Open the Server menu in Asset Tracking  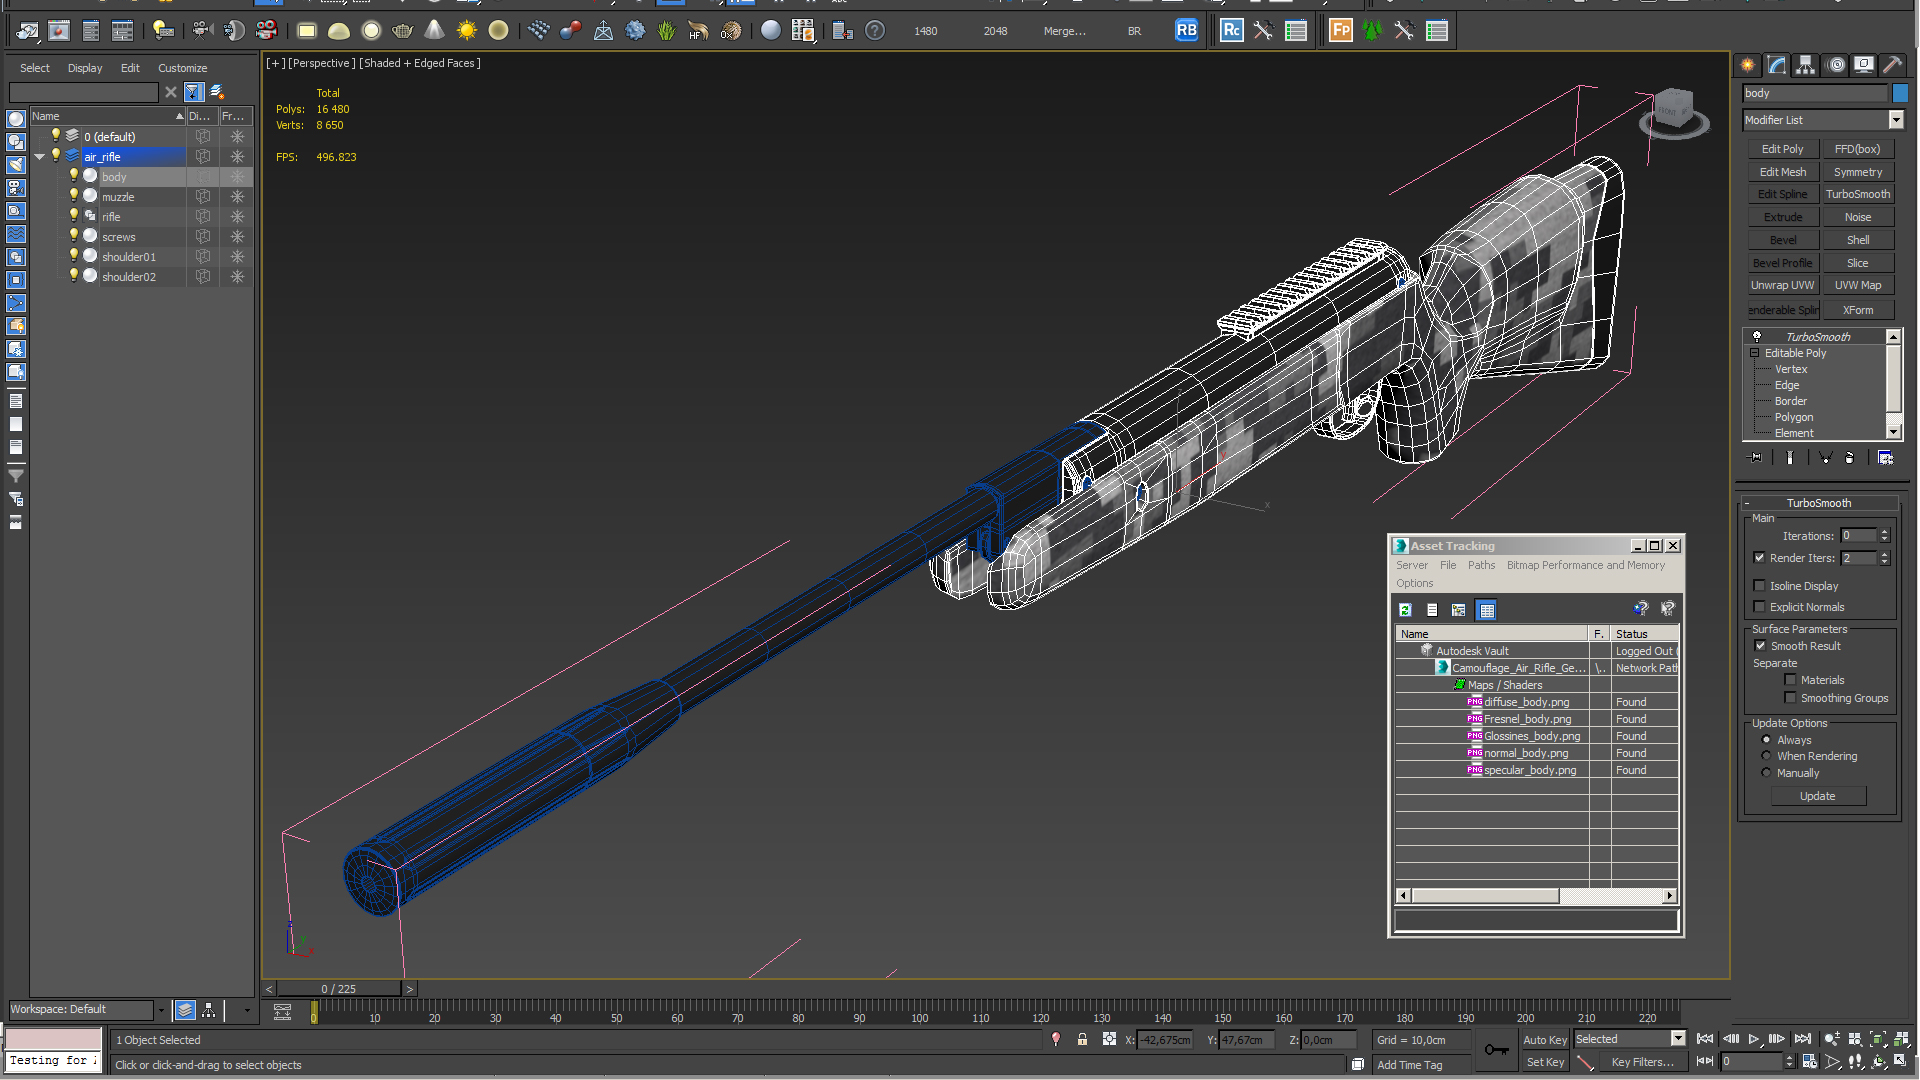1412,565
